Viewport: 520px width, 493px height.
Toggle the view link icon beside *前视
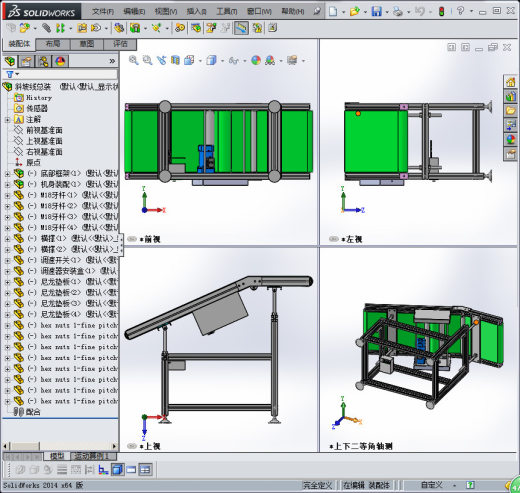pyautogui.click(x=132, y=239)
